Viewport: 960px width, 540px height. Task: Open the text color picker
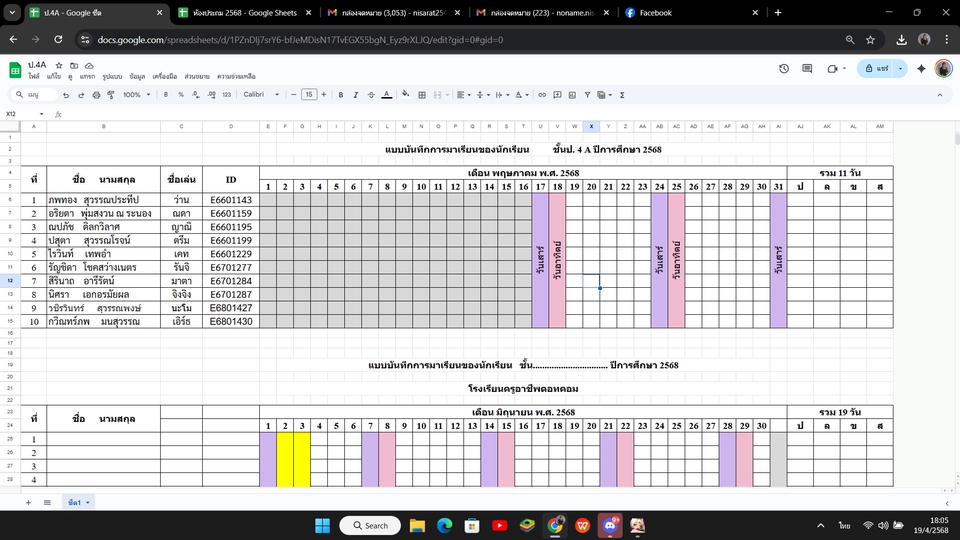387,95
